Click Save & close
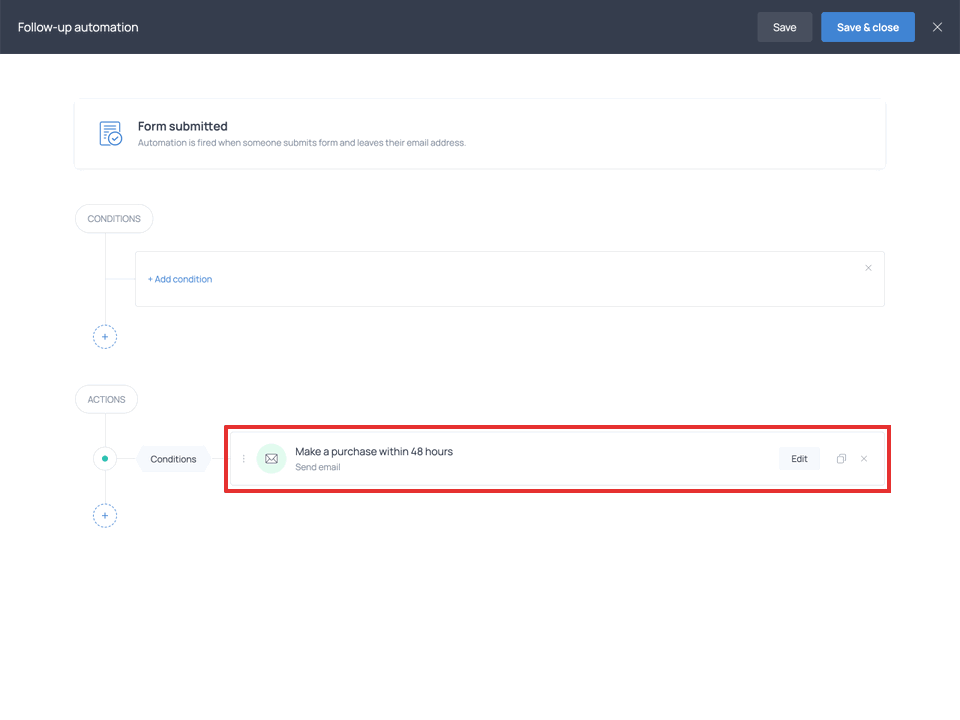Image resolution: width=960 pixels, height=720 pixels. coord(867,27)
